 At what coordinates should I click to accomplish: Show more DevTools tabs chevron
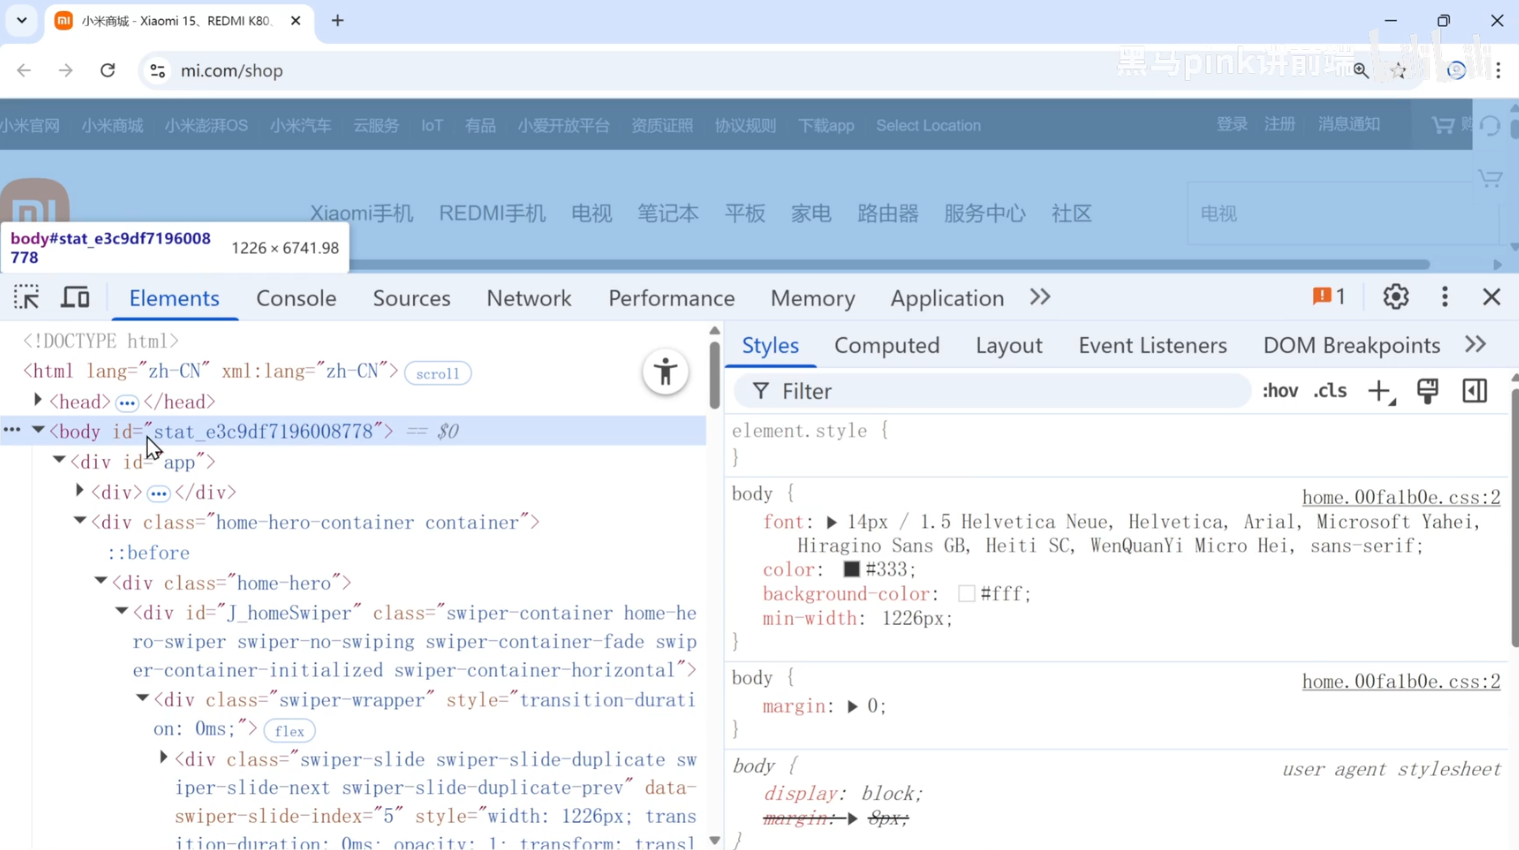point(1040,297)
